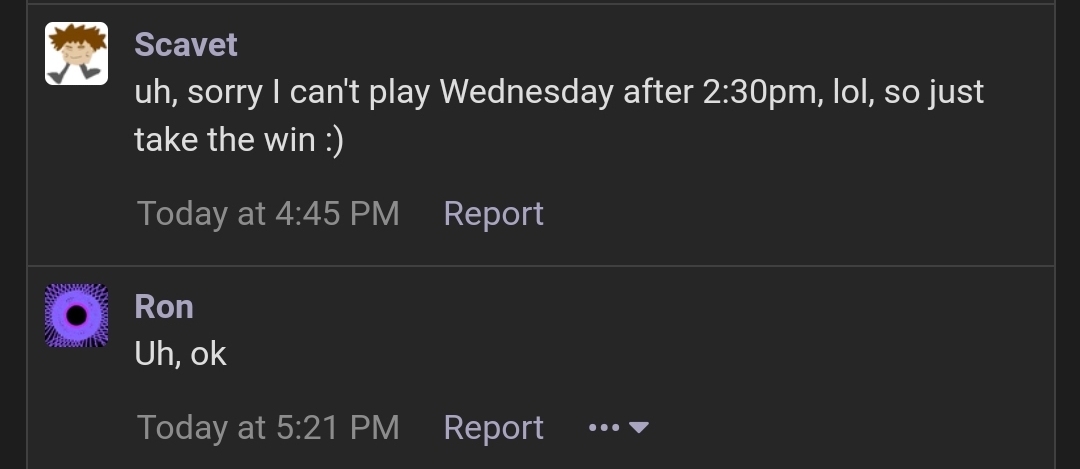Click the "Today at 5:21 PM" timestamp
The width and height of the screenshot is (1080, 469).
(268, 428)
